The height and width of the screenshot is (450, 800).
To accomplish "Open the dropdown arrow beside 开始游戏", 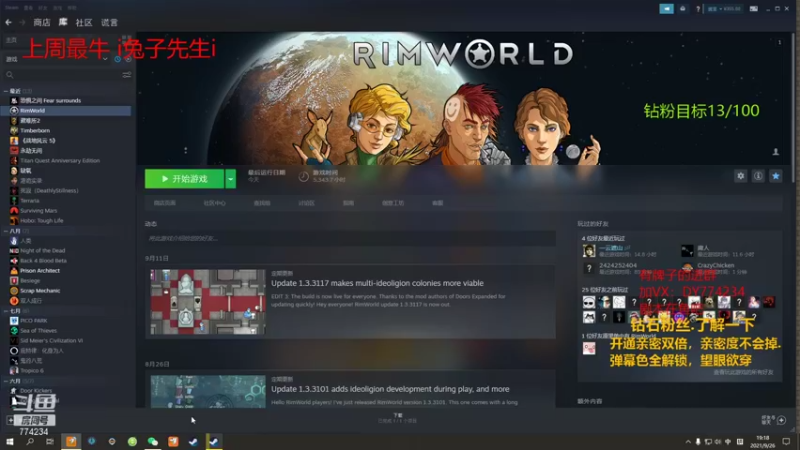I will 231,179.
